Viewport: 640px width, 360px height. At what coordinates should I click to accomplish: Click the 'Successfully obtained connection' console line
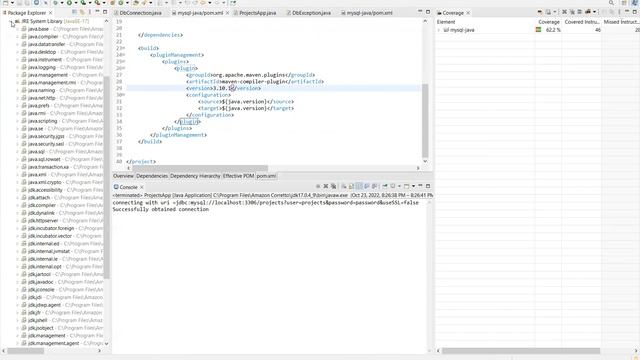pos(160,209)
